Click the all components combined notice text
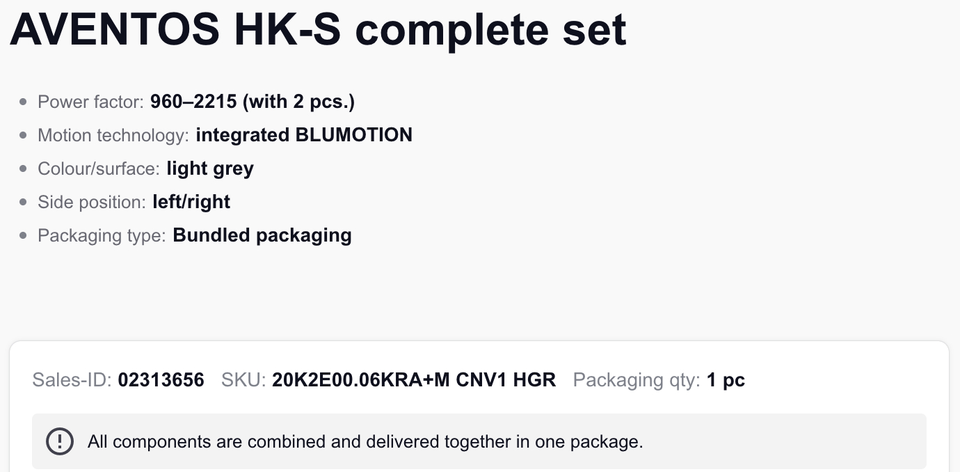 click(x=365, y=441)
